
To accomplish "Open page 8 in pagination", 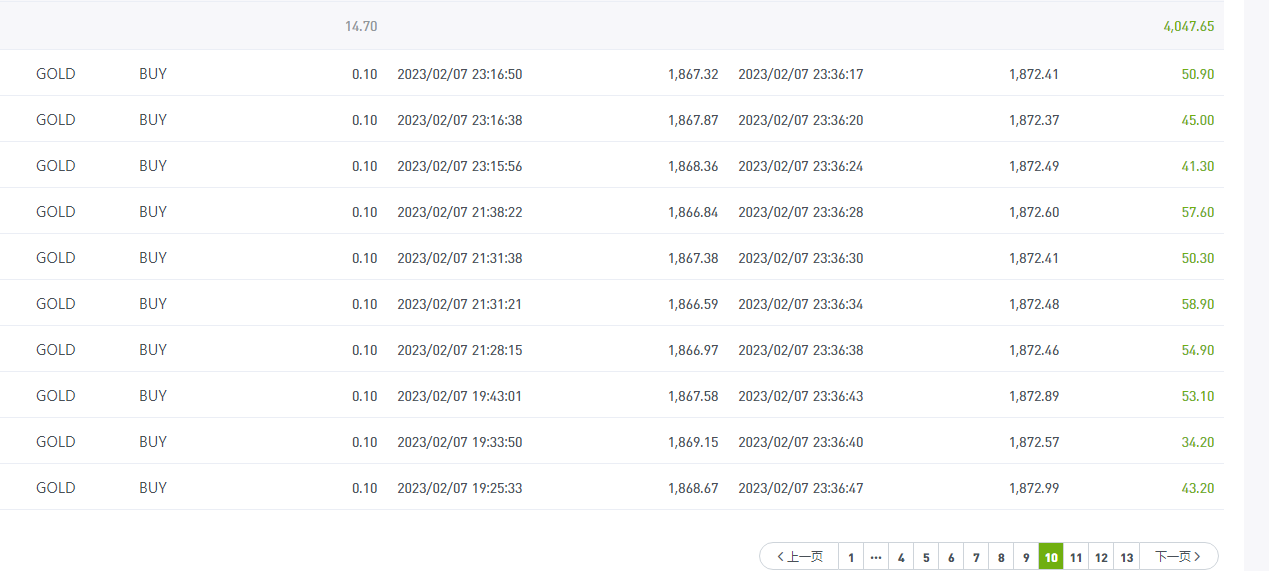I will pyautogui.click(x=1001, y=557).
